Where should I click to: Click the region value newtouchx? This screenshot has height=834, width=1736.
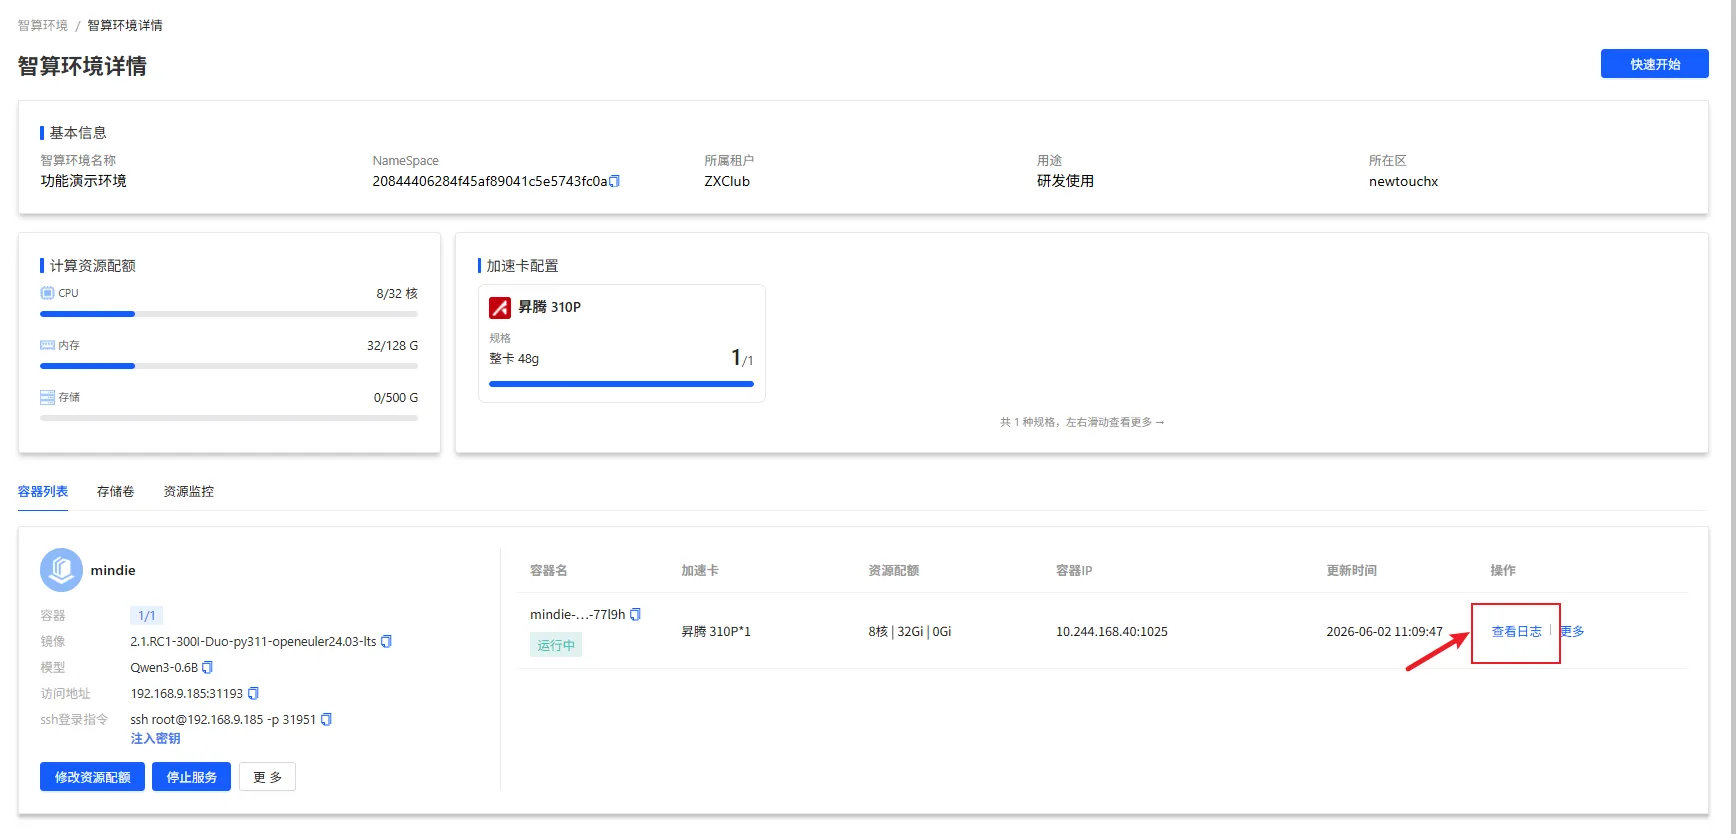(x=1403, y=181)
